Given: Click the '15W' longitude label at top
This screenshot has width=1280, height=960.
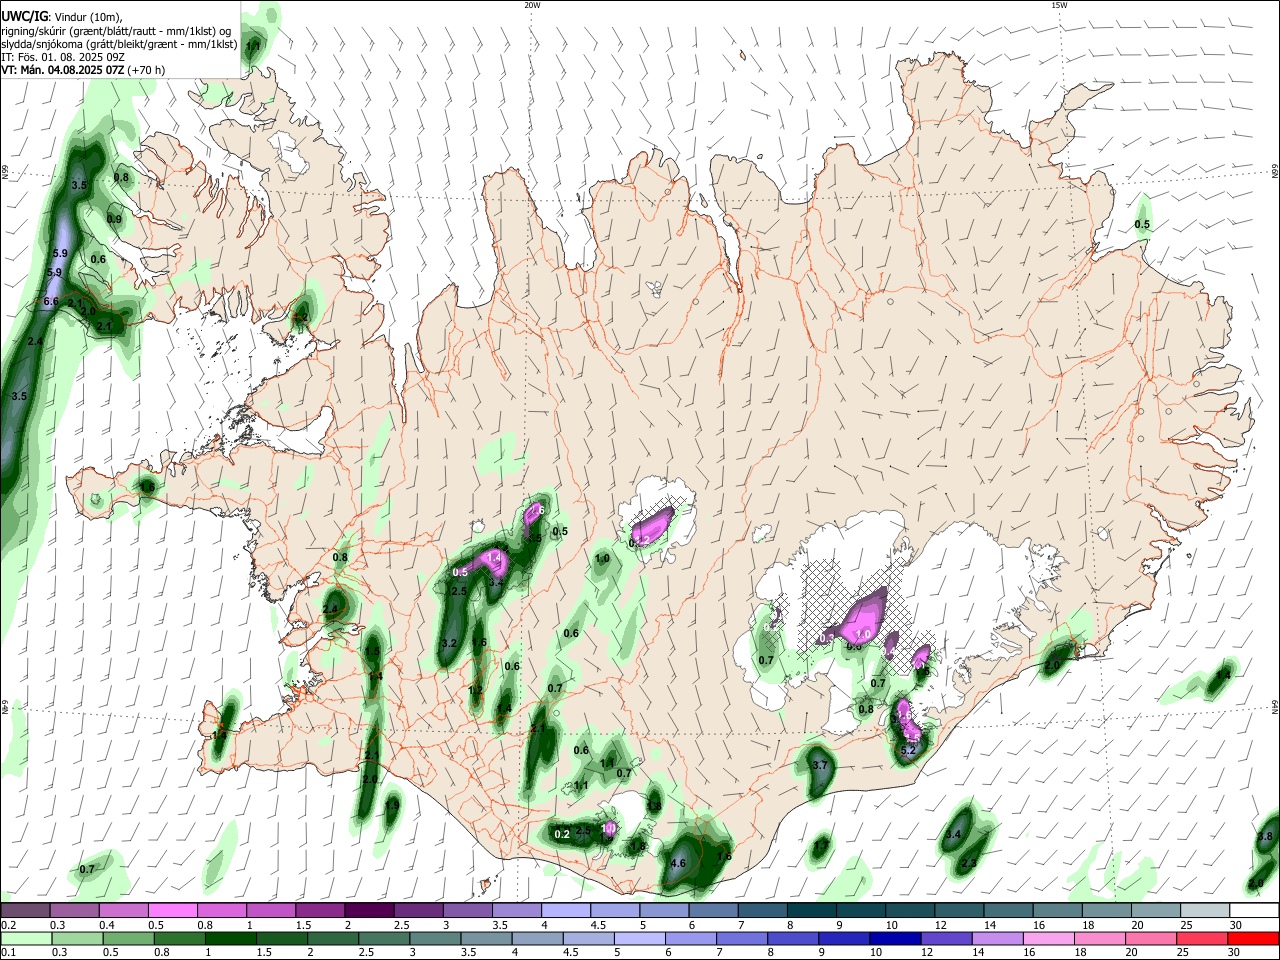Looking at the screenshot, I should tap(1059, 5).
